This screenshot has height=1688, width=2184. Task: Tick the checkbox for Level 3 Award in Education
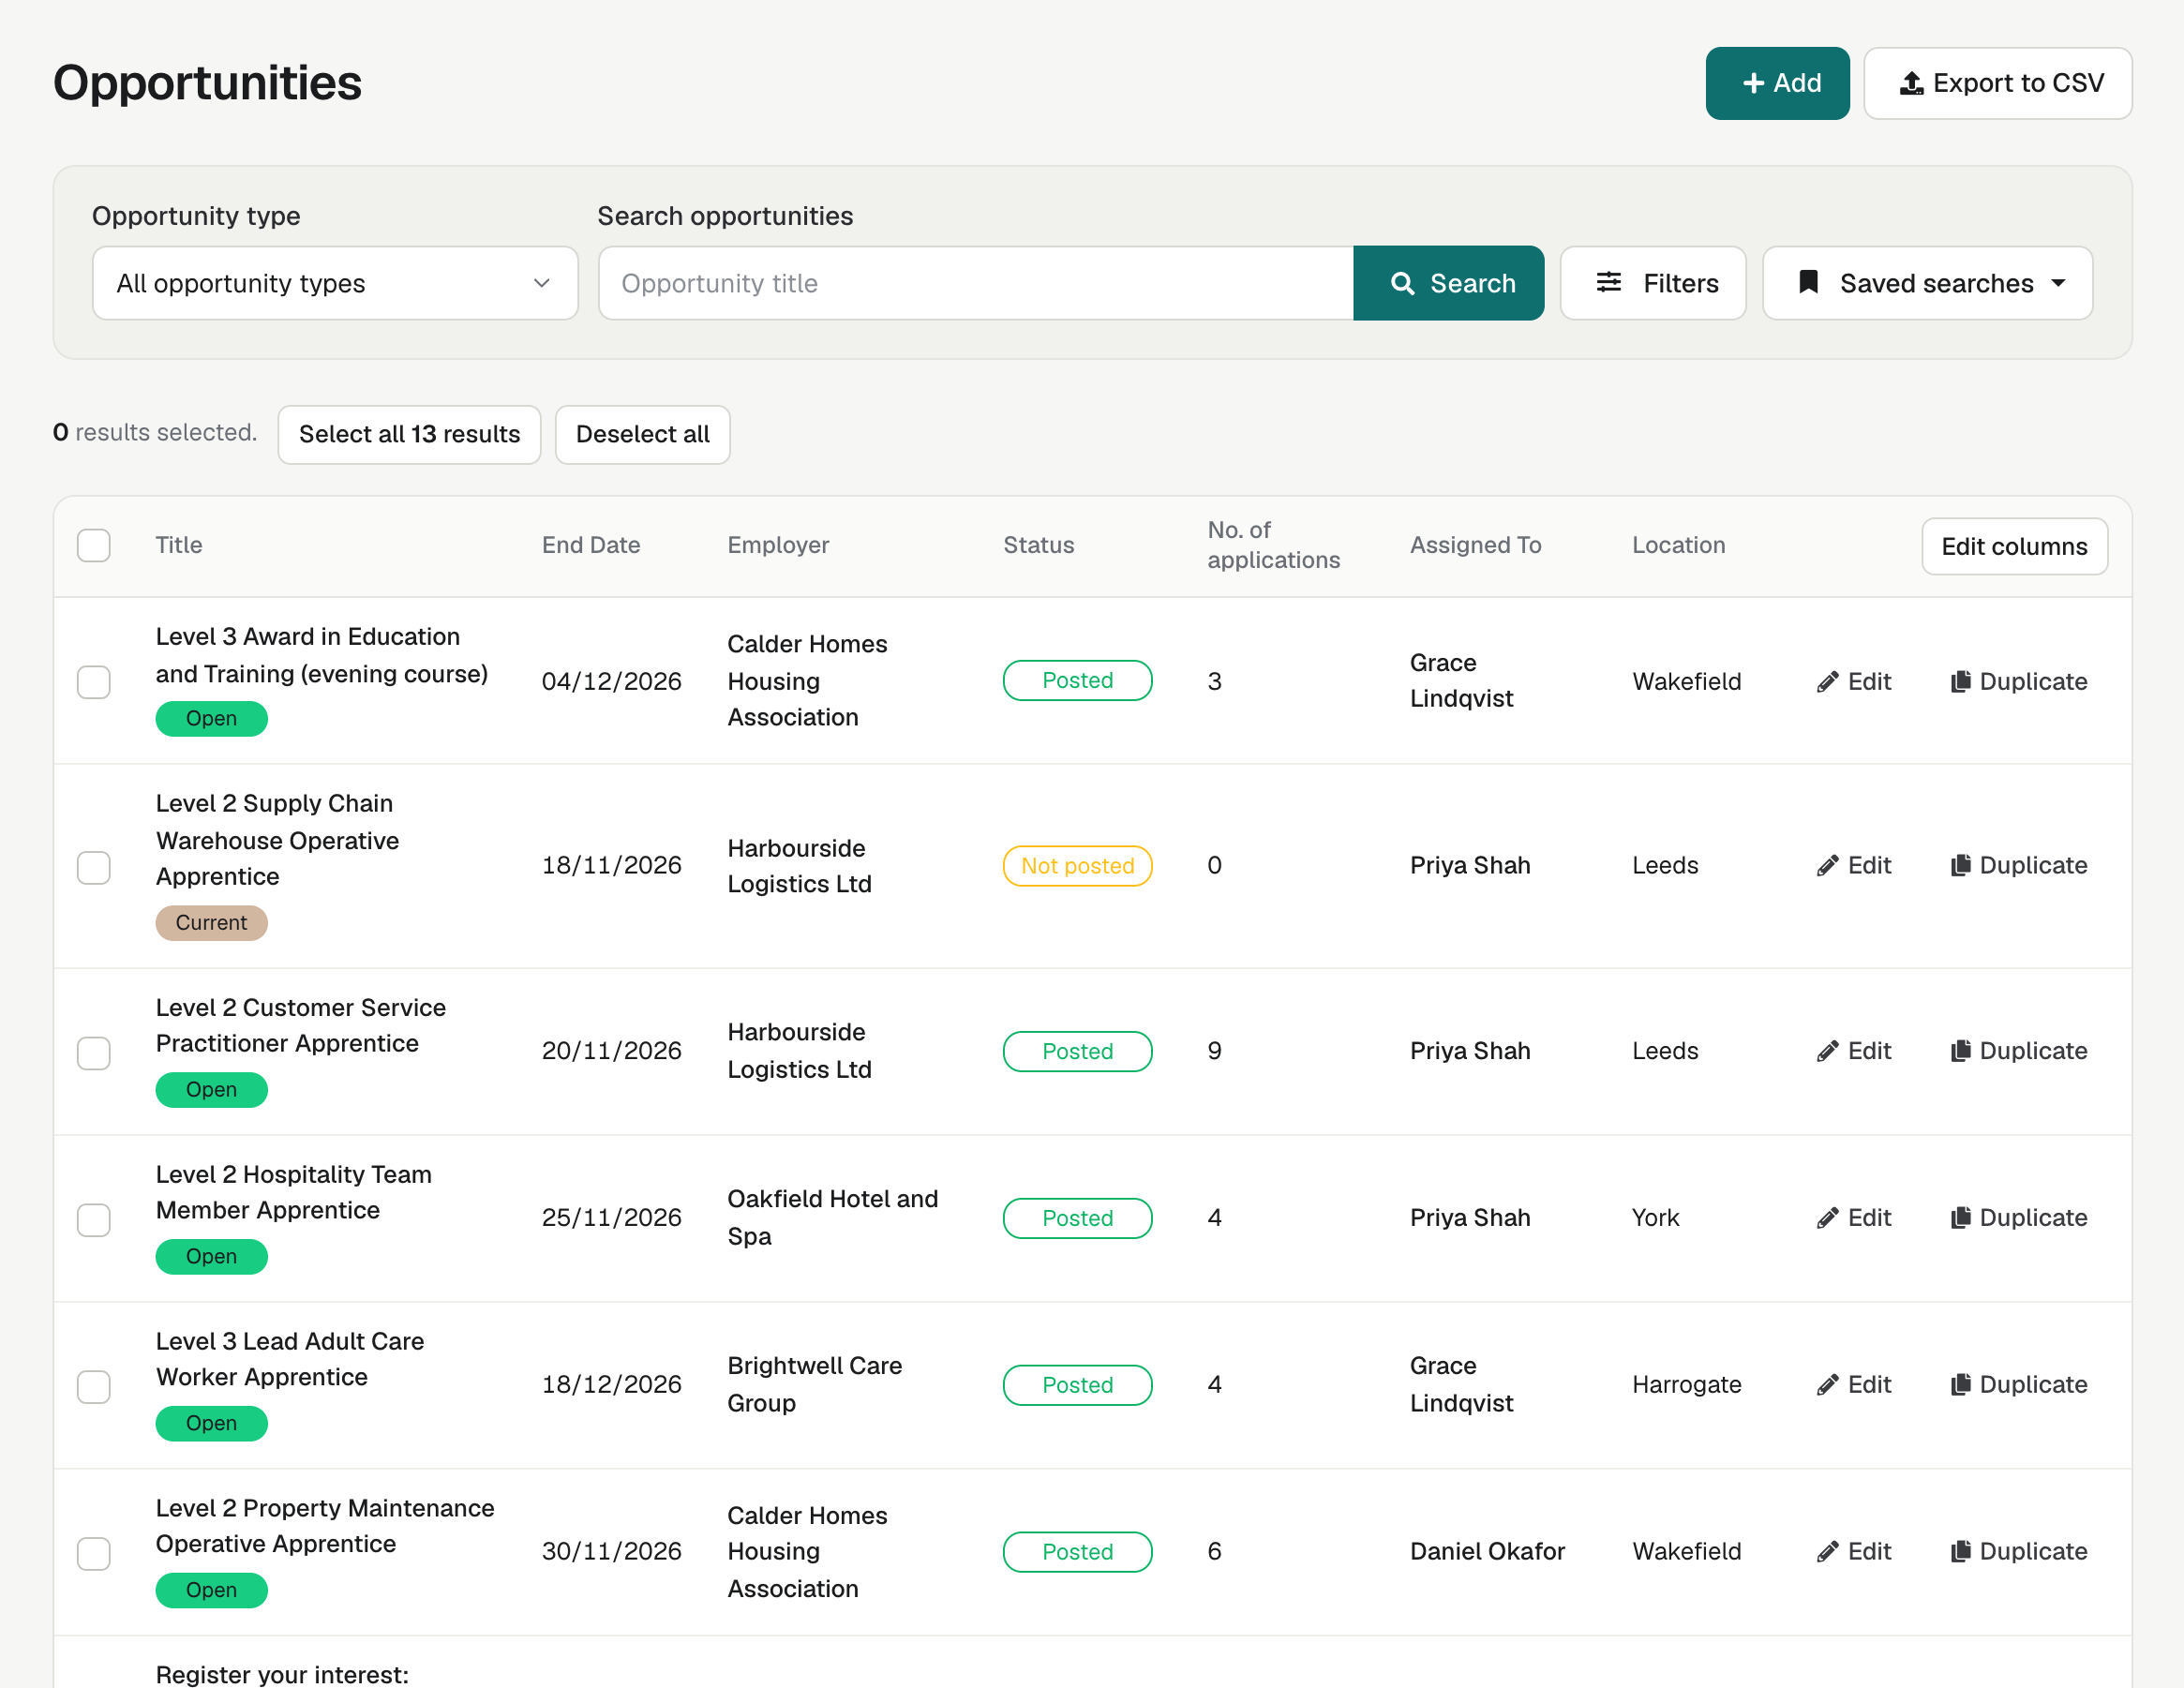click(x=94, y=682)
